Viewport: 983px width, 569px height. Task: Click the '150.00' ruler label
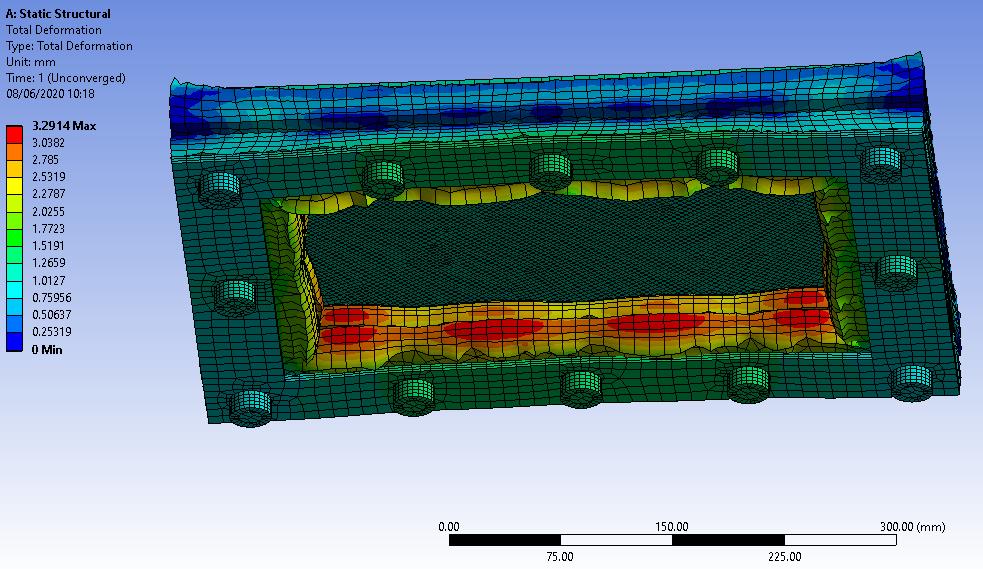[x=672, y=527]
